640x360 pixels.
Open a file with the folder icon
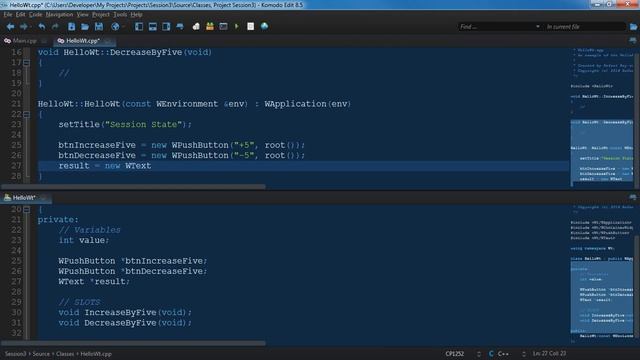(x=85, y=27)
